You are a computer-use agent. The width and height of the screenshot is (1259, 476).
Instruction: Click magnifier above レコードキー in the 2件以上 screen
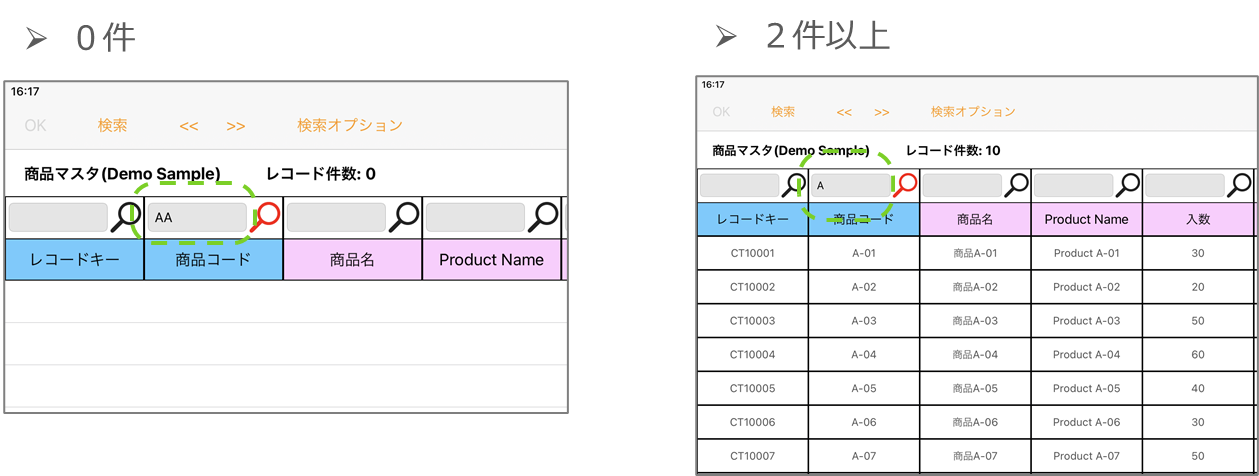795,184
